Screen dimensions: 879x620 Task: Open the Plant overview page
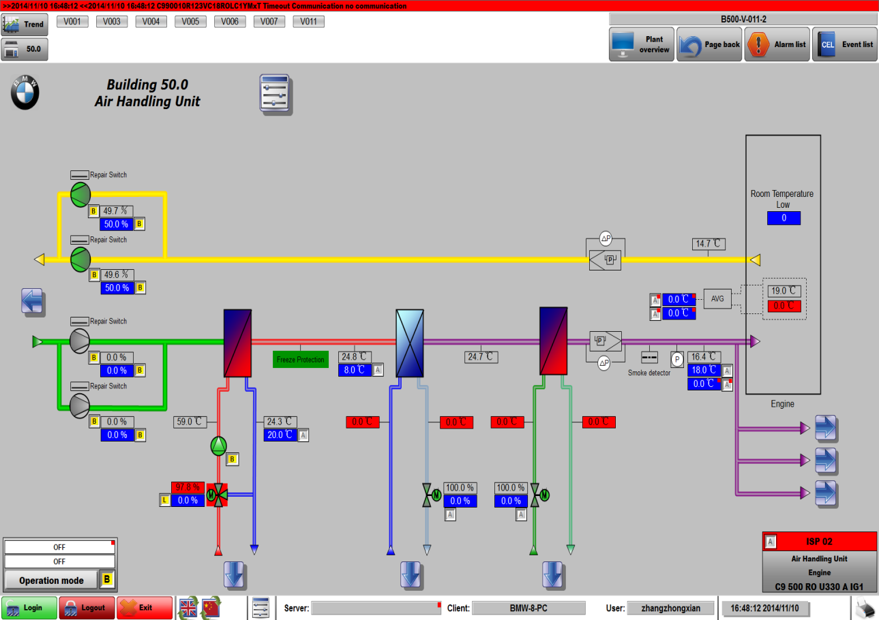click(x=641, y=44)
